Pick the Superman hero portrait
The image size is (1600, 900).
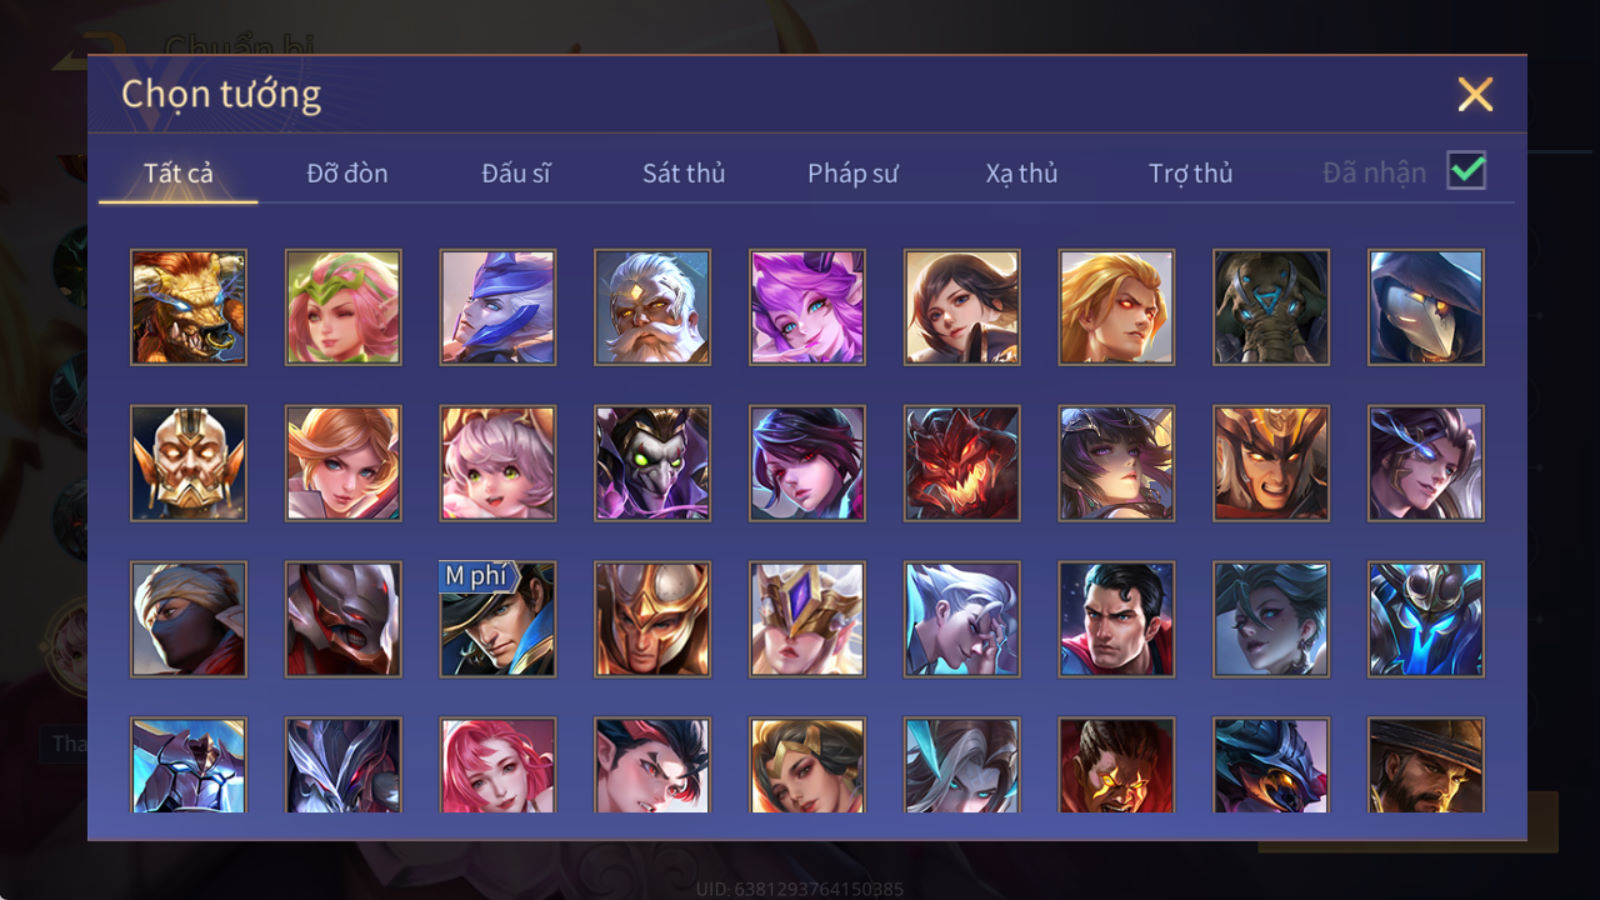point(1116,619)
